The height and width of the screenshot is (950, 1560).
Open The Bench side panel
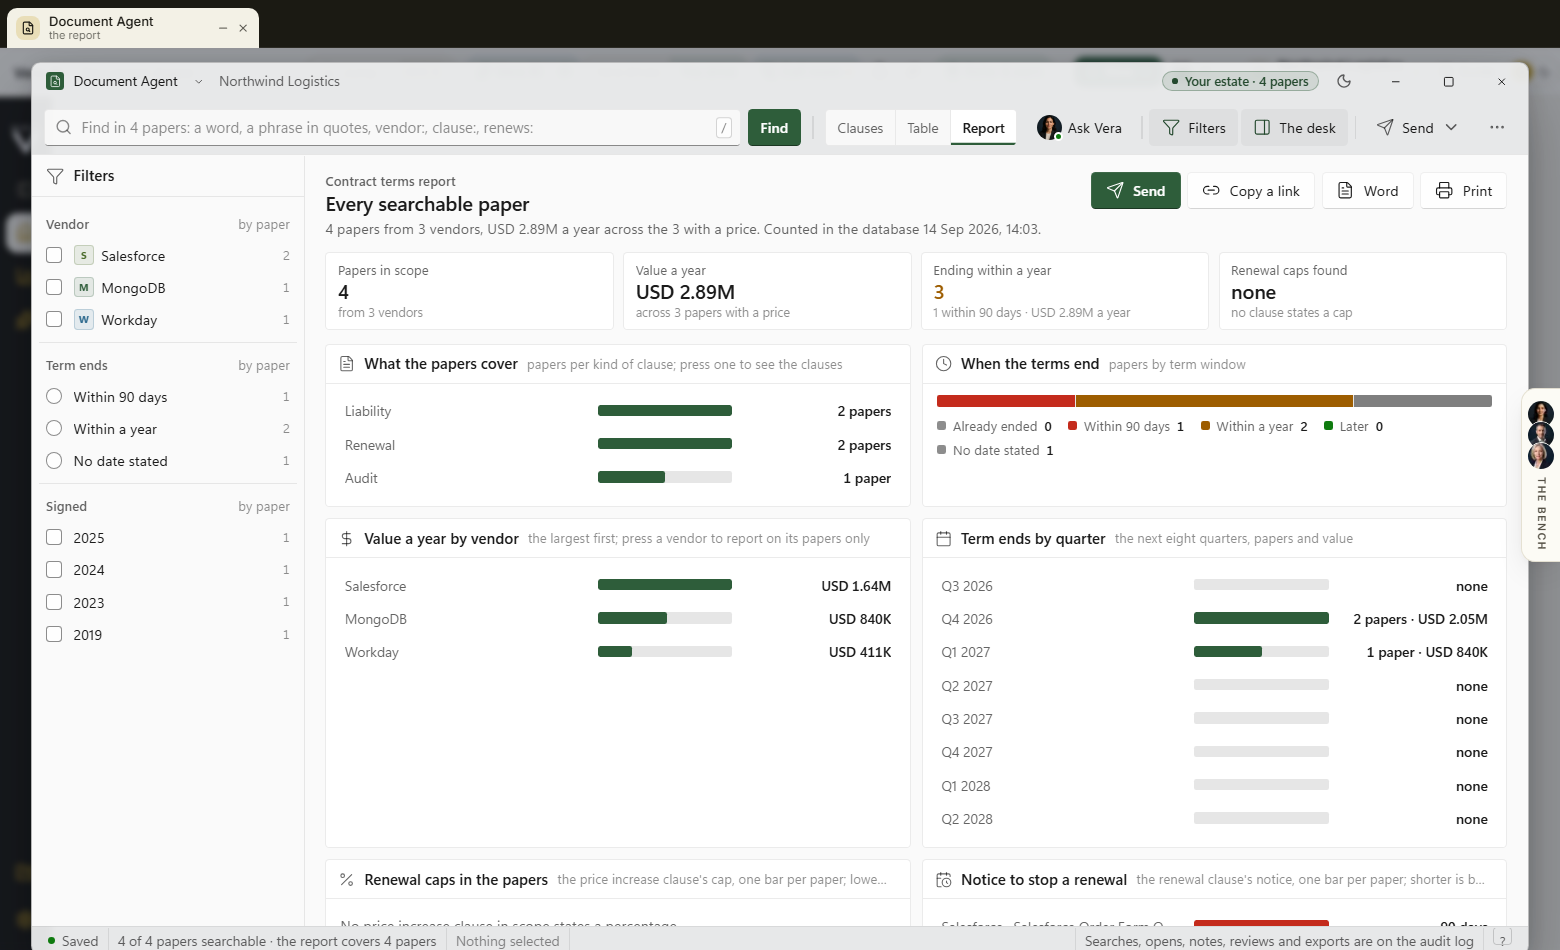coord(1541,475)
